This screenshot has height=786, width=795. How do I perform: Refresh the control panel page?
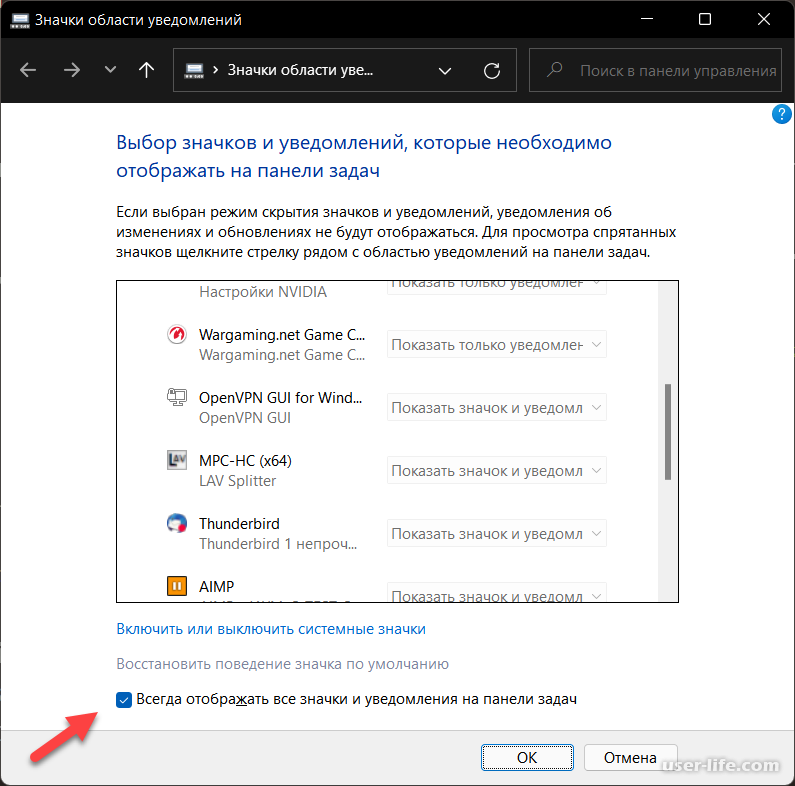coord(492,70)
